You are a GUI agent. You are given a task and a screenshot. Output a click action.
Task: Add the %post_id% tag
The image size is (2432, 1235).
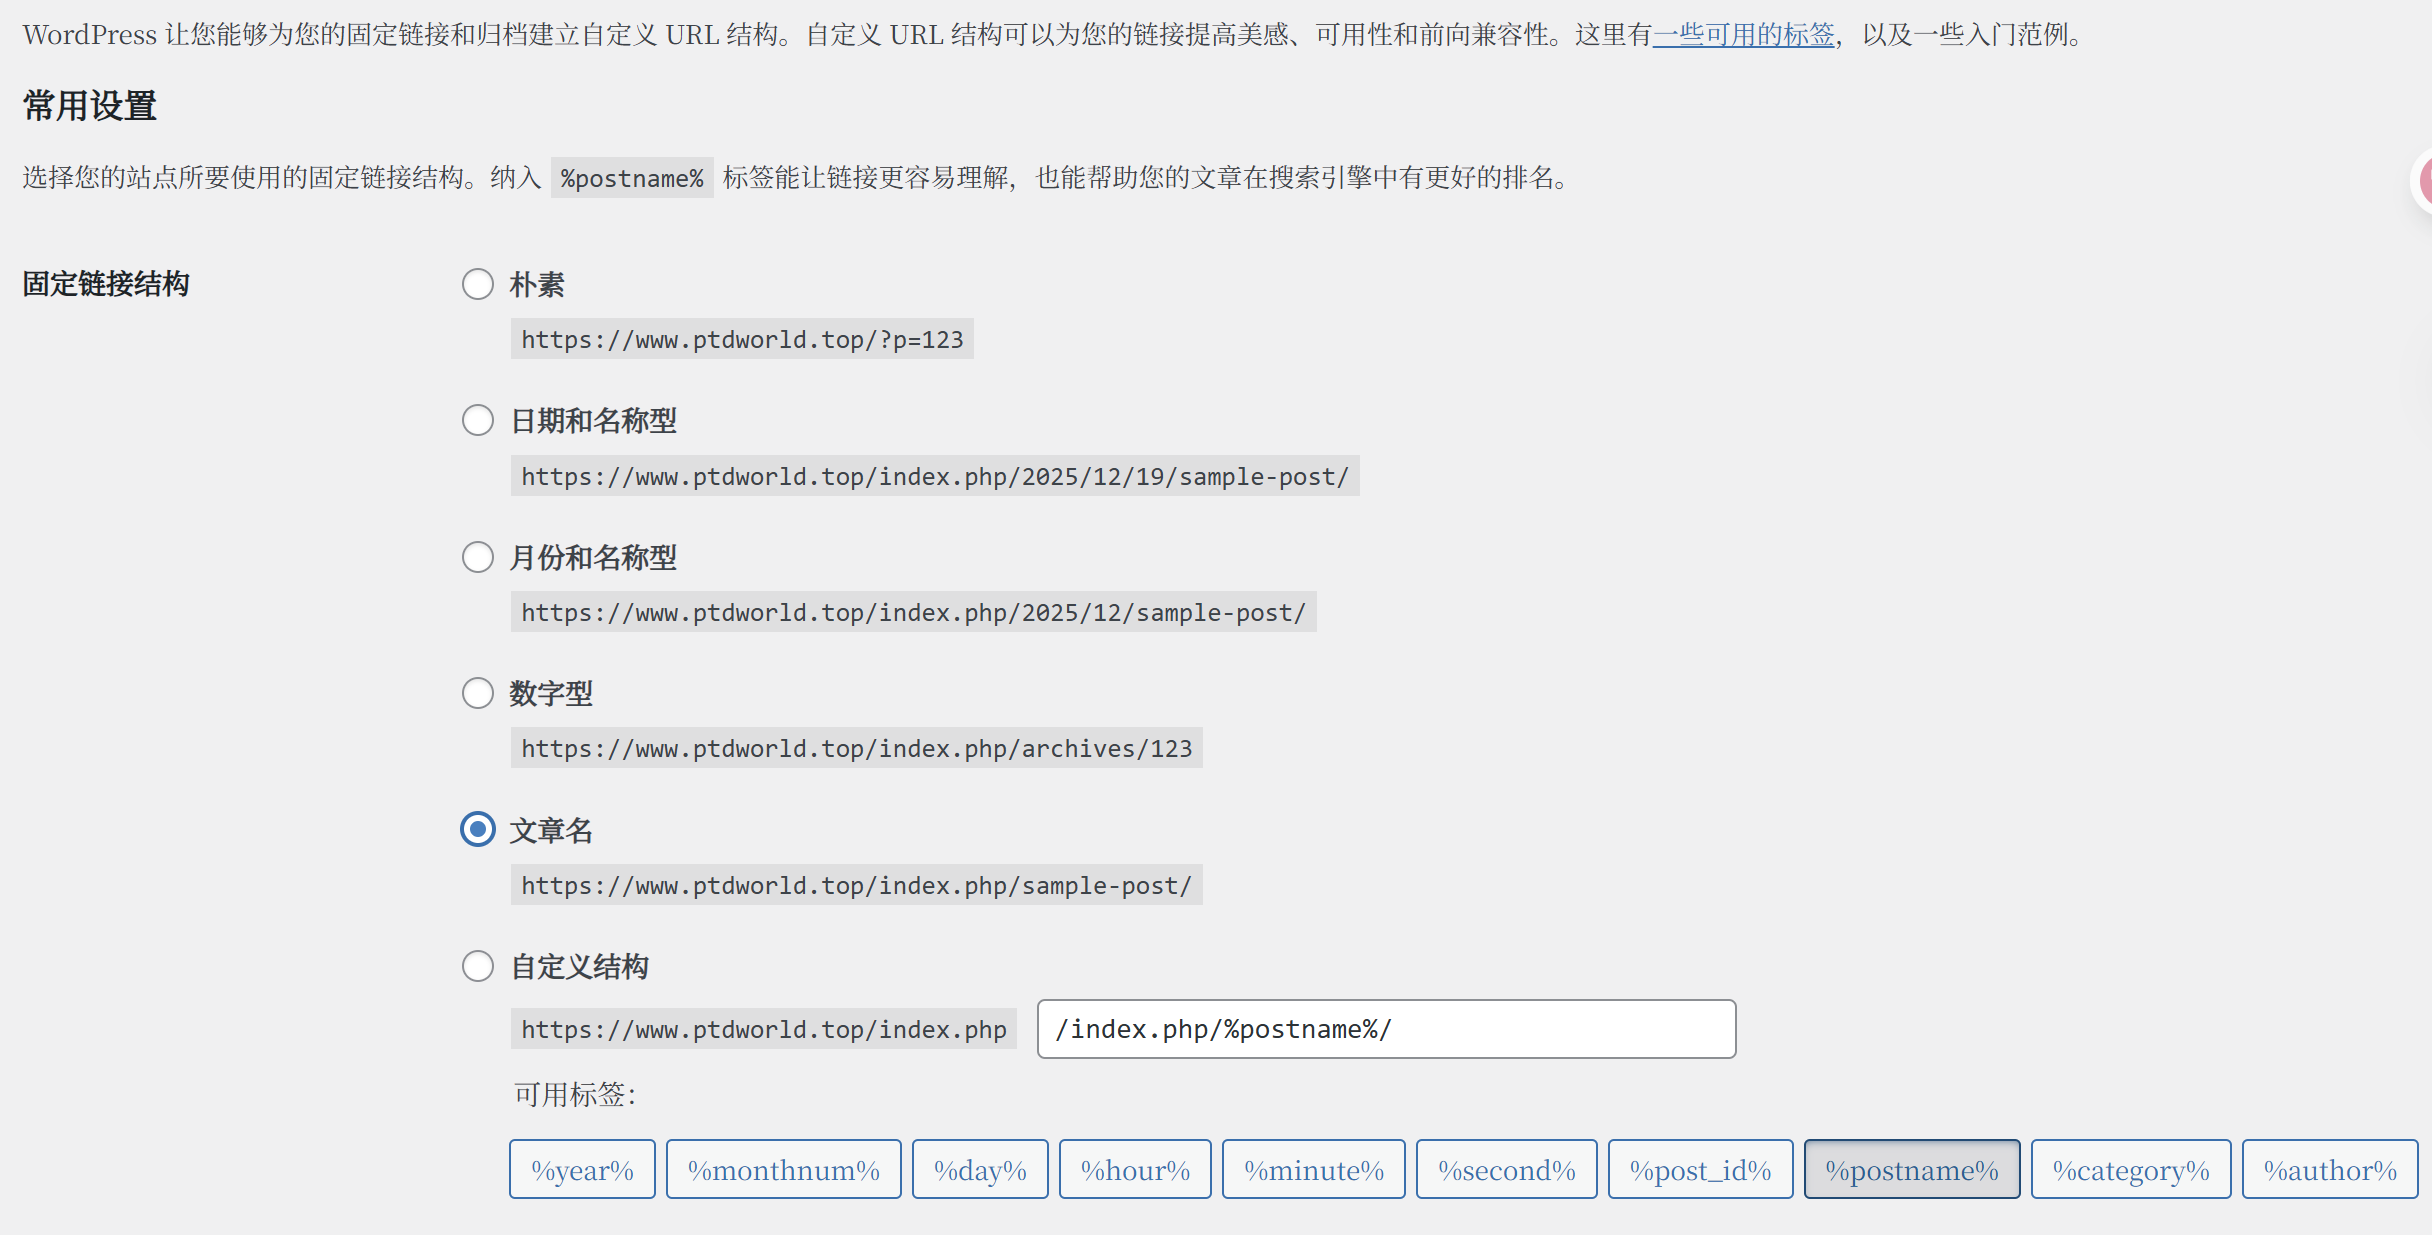pyautogui.click(x=1700, y=1169)
